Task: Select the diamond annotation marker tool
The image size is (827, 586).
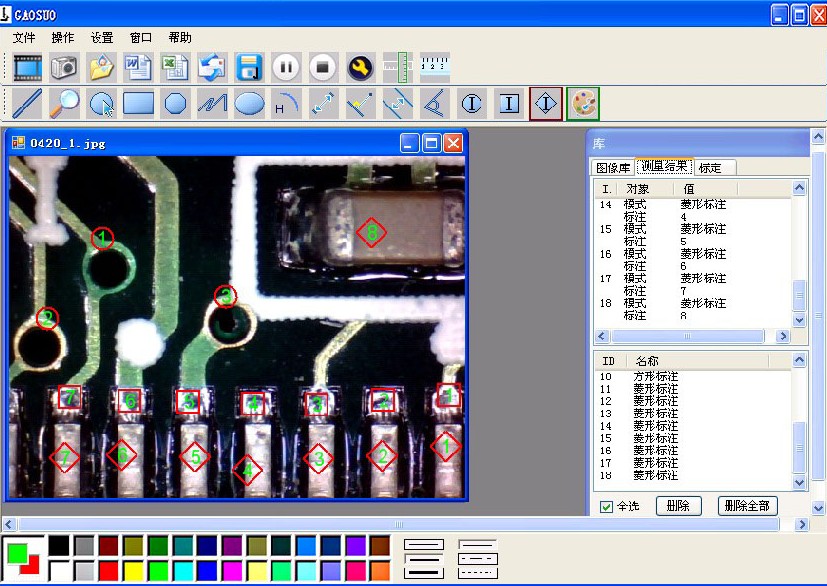Action: click(546, 103)
